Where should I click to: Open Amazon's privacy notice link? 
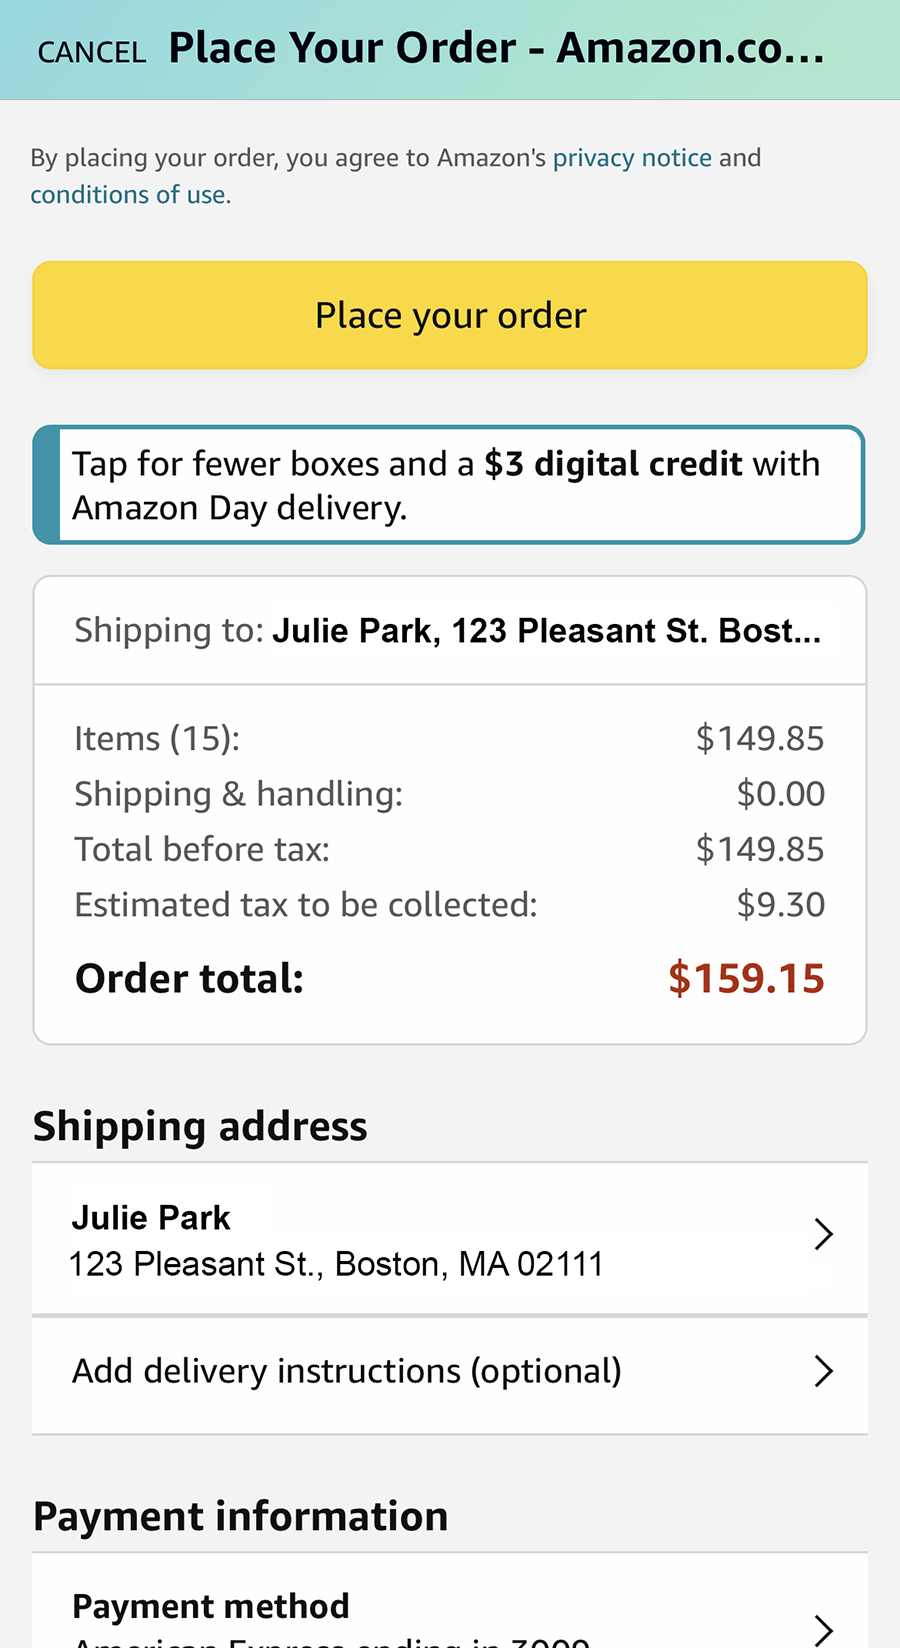tap(632, 158)
